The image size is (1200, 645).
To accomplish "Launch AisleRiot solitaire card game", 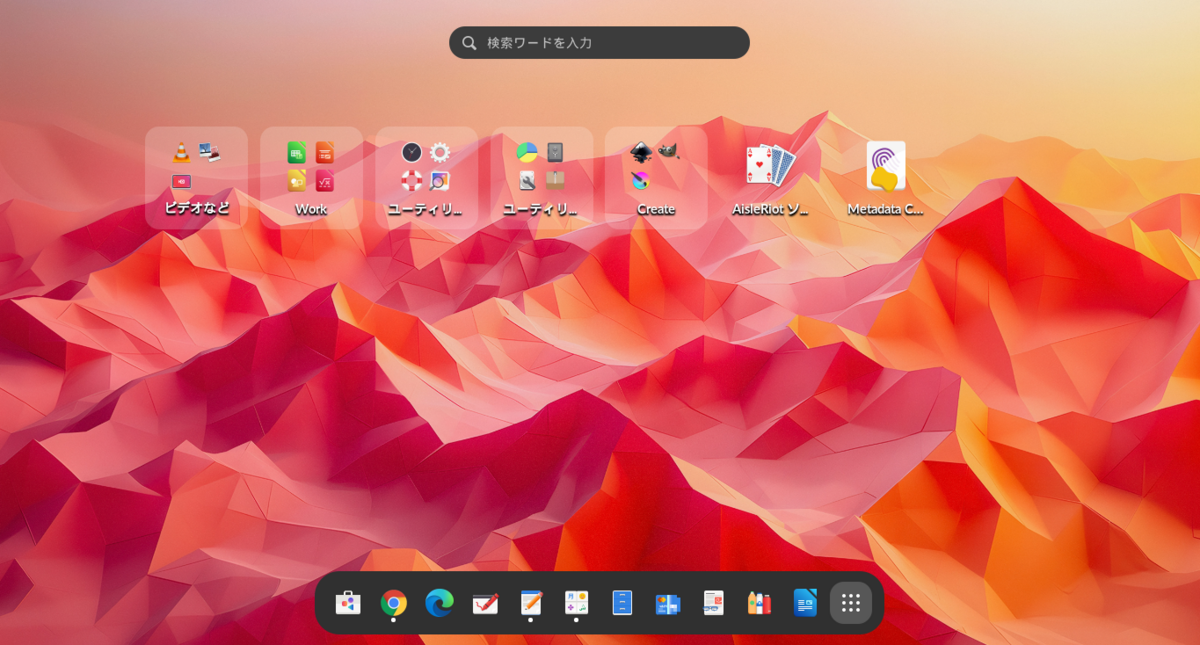I will pyautogui.click(x=771, y=178).
